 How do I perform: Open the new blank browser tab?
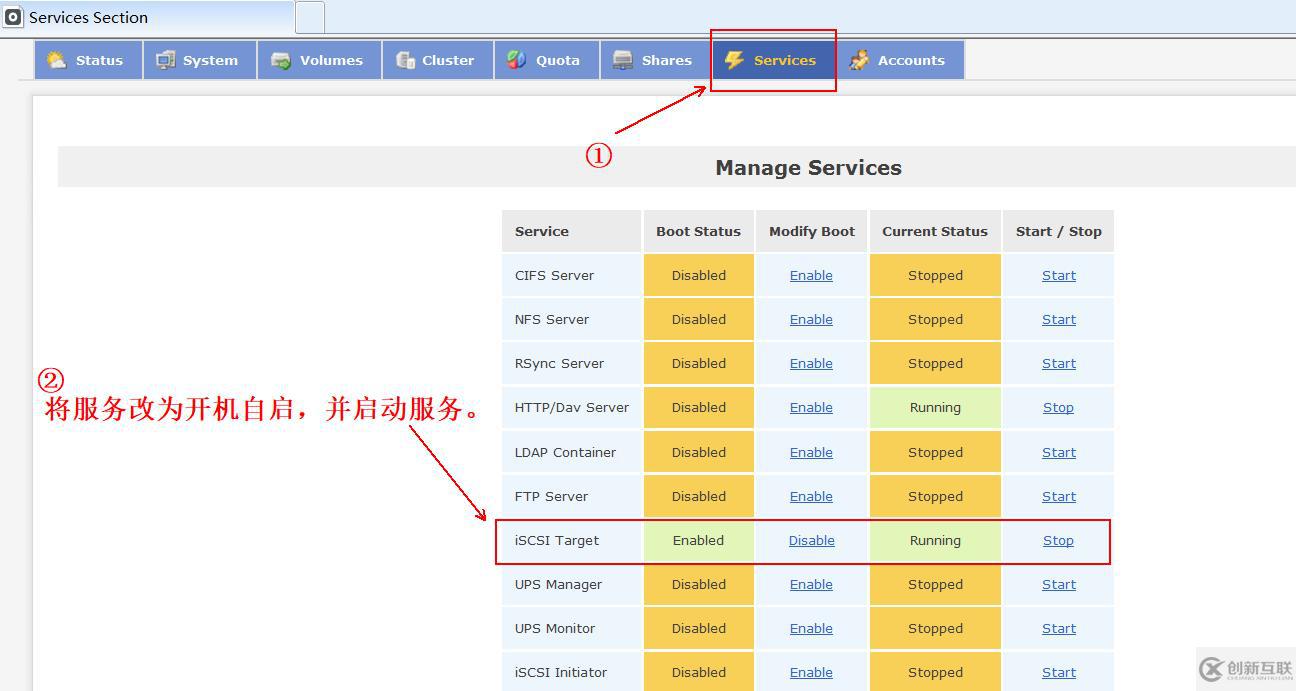point(310,17)
